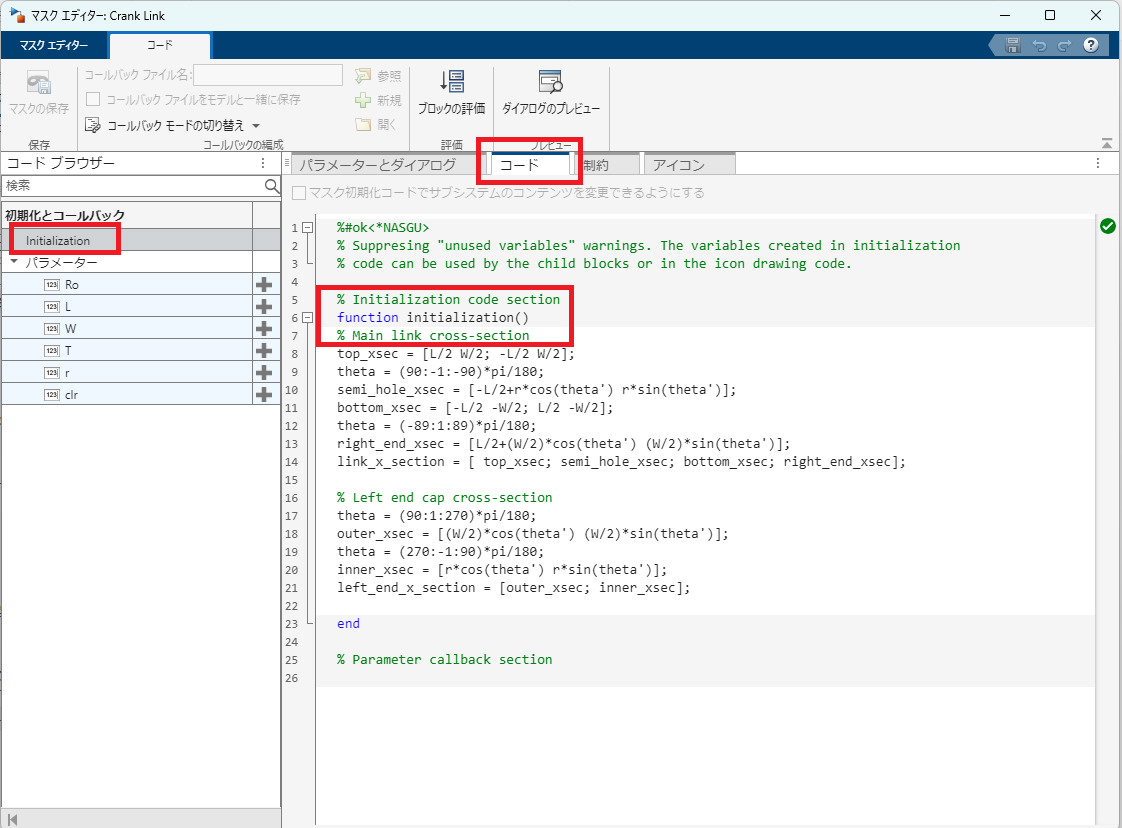Collapse the パラメーター tree node
The height and width of the screenshot is (828, 1122).
(x=14, y=262)
